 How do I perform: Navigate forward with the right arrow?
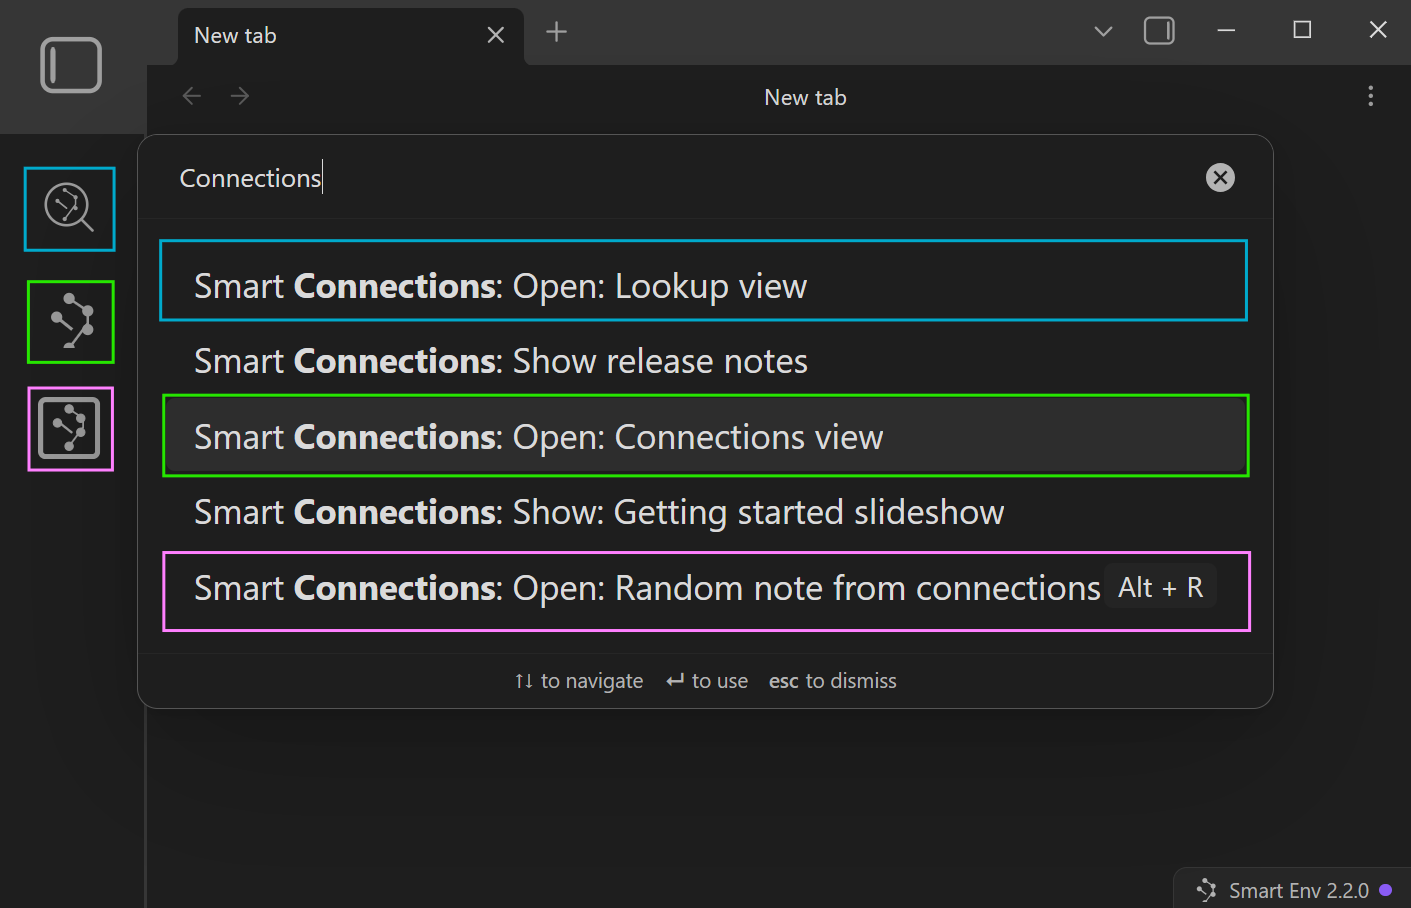pos(240,96)
